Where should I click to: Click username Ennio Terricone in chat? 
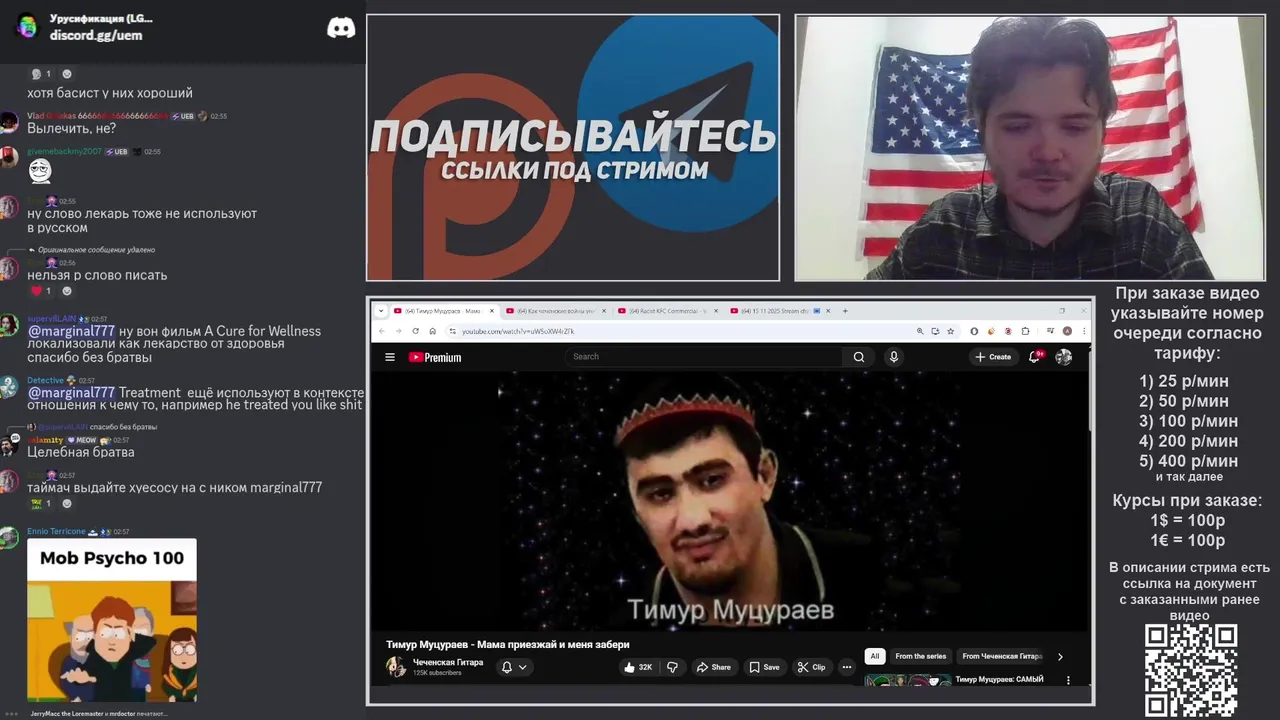(56, 532)
